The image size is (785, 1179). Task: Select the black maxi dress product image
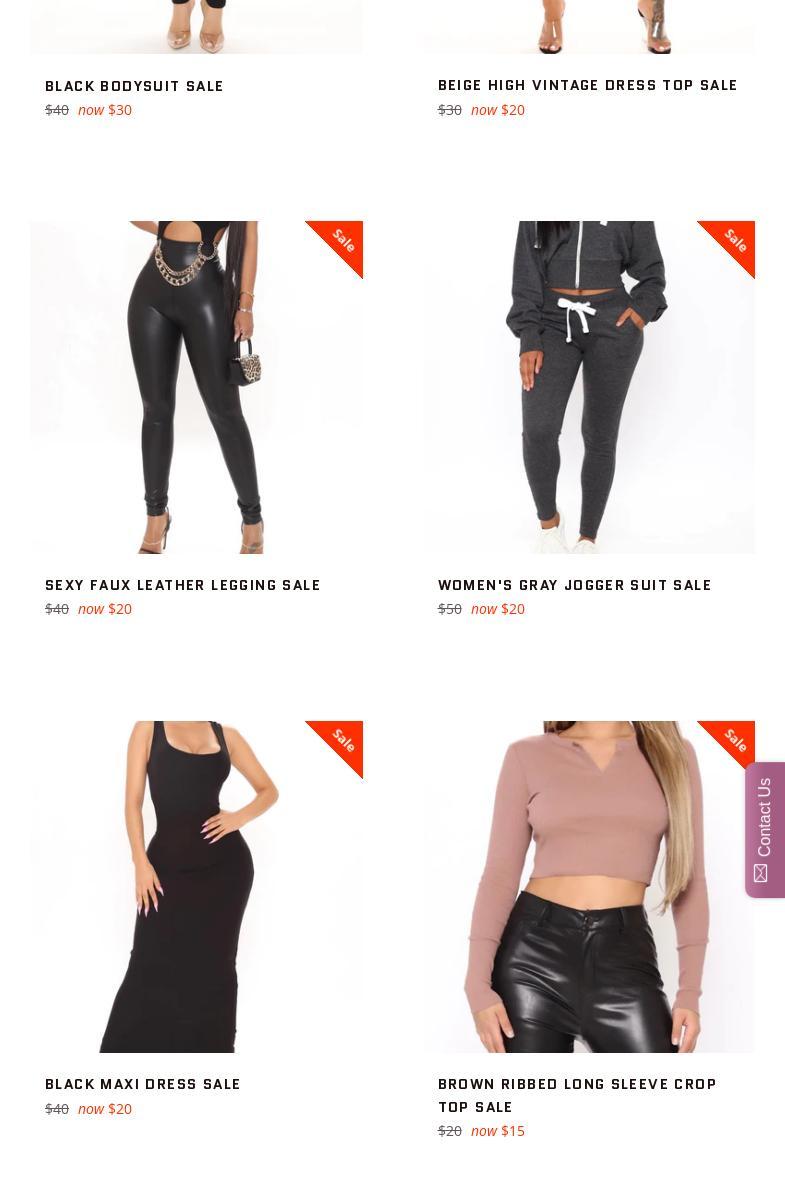[x=196, y=887]
